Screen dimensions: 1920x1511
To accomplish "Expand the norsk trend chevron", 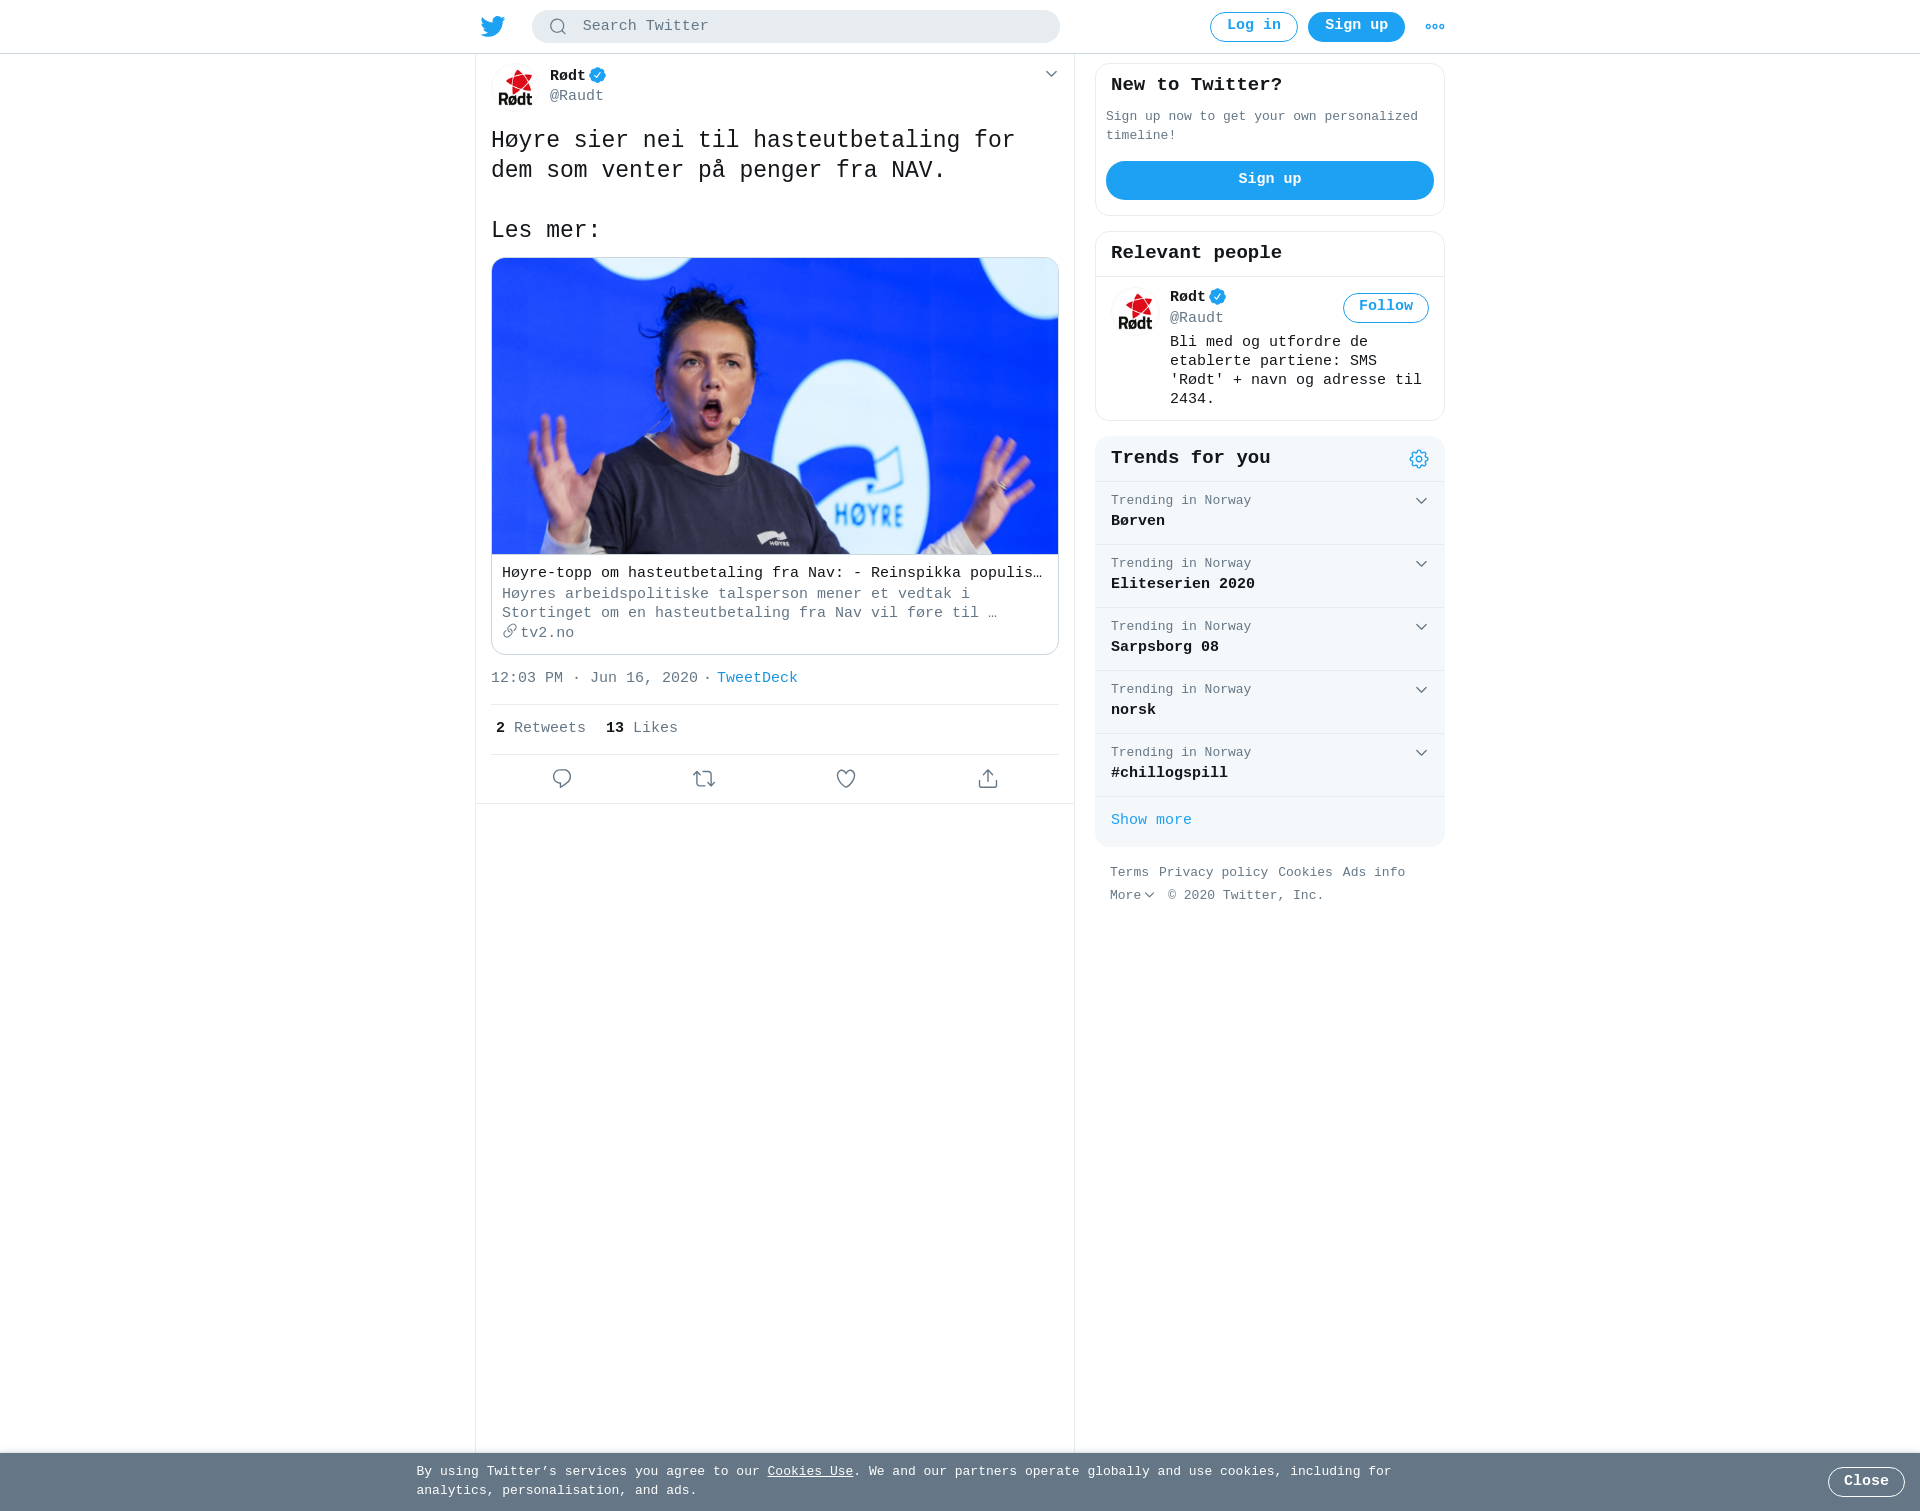I will tap(1421, 690).
